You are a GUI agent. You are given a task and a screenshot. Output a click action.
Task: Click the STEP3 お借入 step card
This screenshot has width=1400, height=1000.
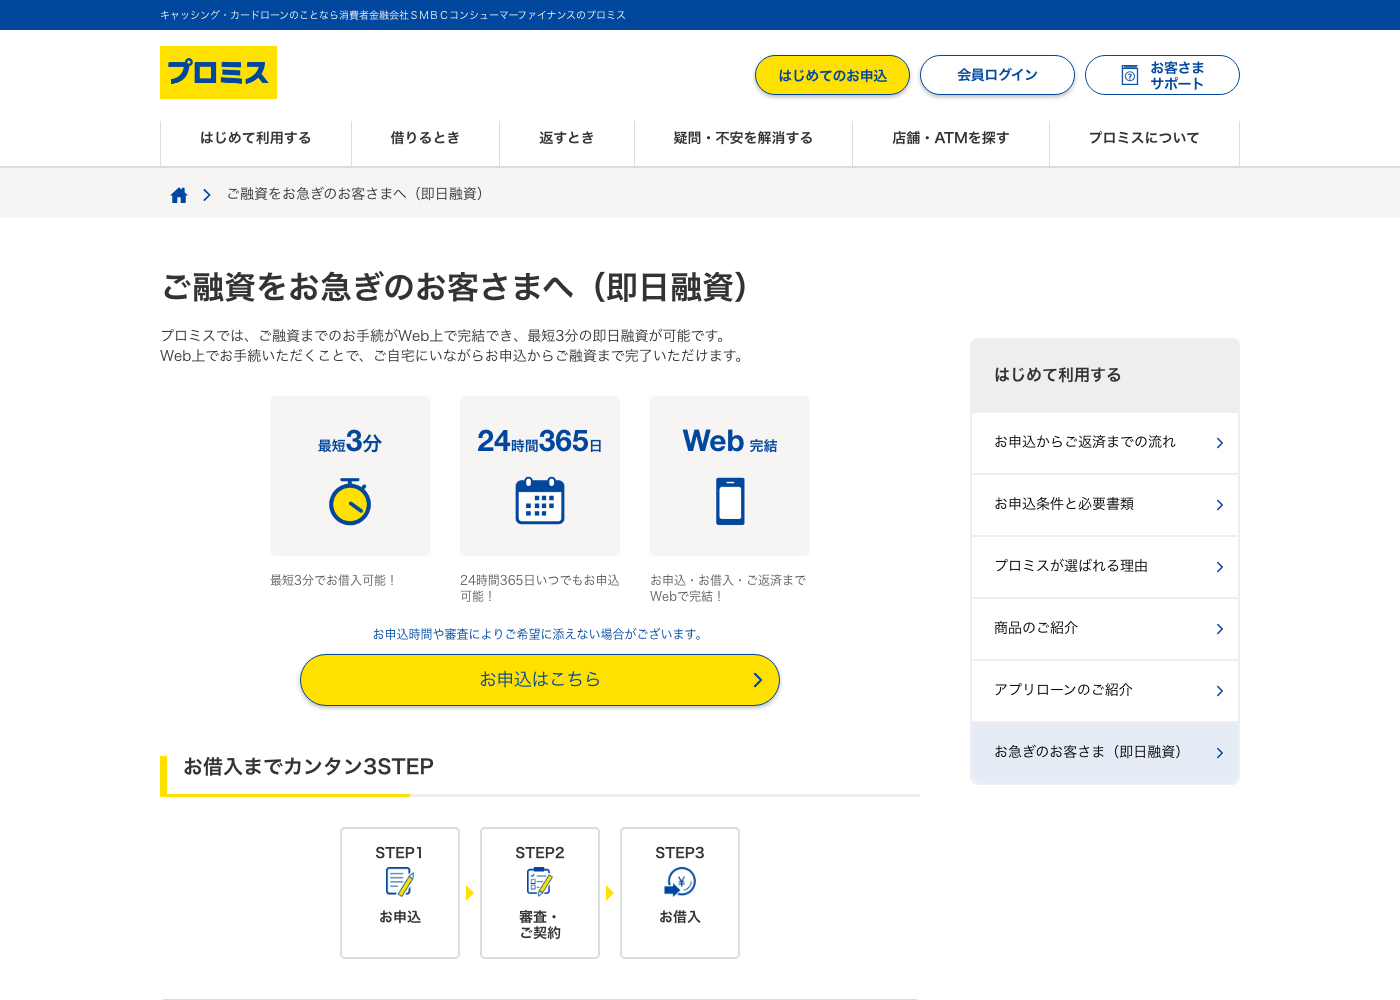point(680,893)
